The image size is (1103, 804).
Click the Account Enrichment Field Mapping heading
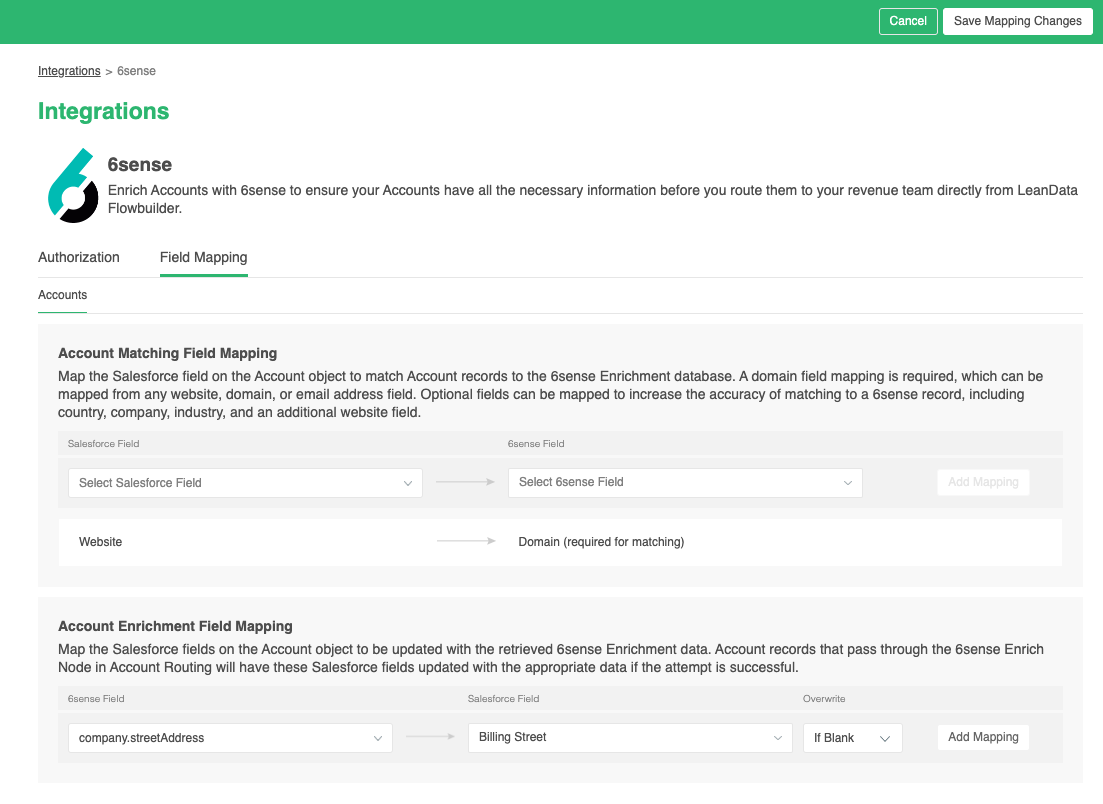tap(175, 626)
